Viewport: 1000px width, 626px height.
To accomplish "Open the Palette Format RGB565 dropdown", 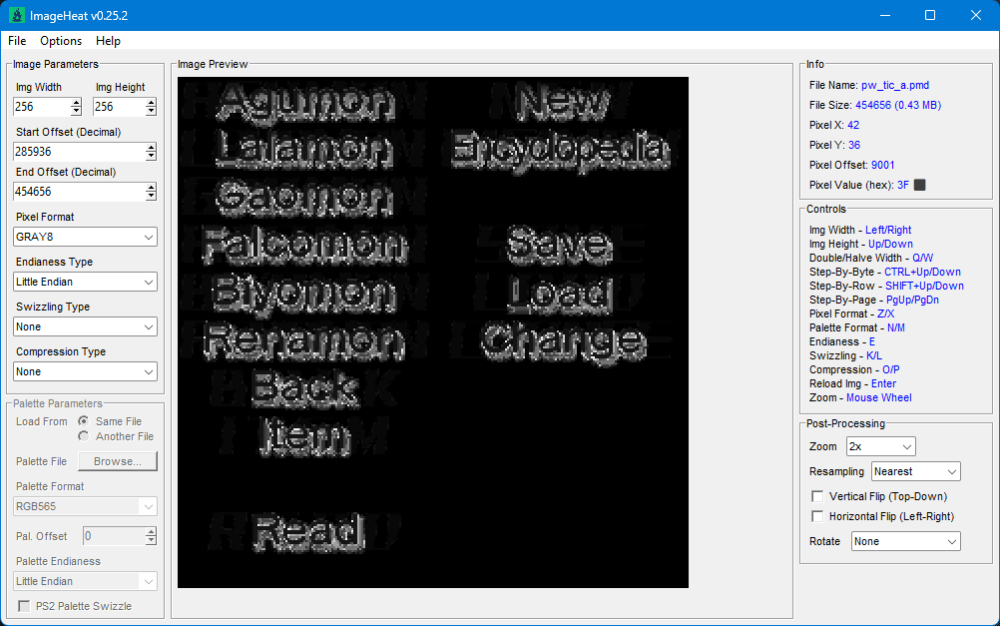I will click(x=85, y=506).
